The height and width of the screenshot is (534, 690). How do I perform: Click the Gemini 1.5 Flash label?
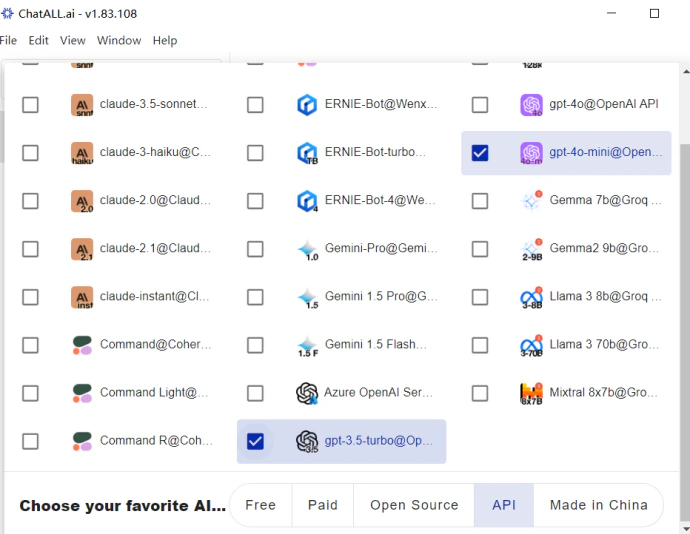pos(376,344)
